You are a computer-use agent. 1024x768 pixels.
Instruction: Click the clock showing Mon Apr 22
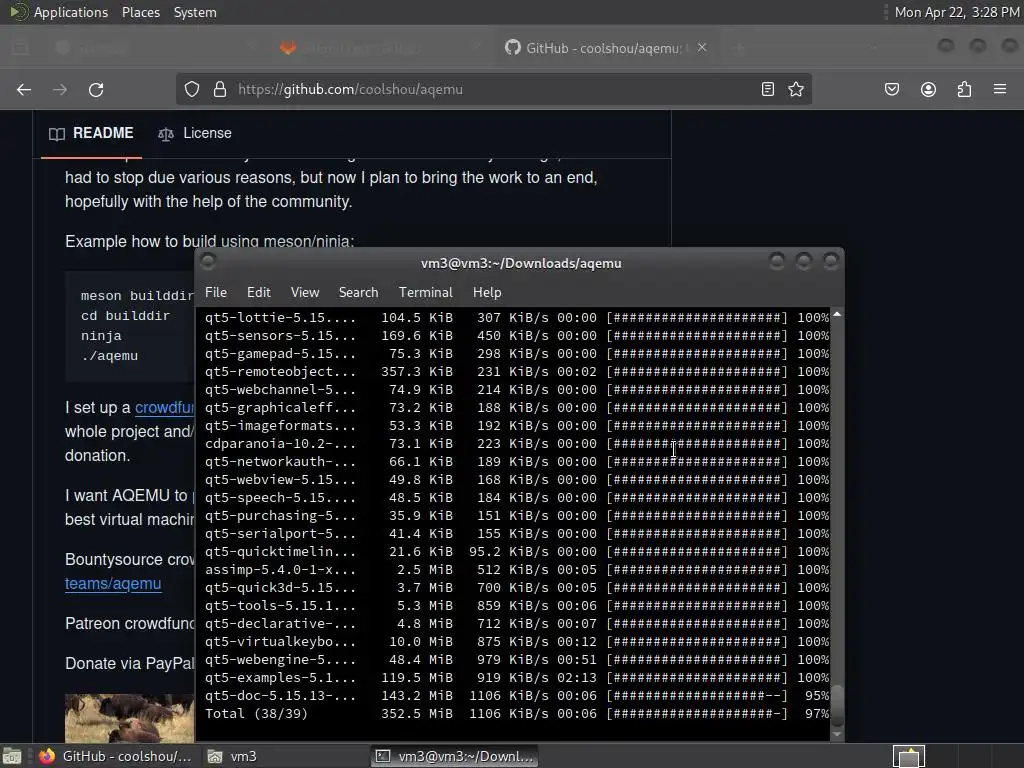[x=957, y=12]
